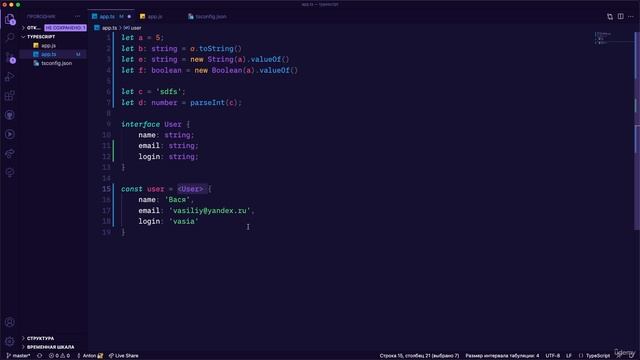Image resolution: width=640 pixels, height=360 pixels.
Task: Click the editor vertical scrollbar
Action: [637, 131]
